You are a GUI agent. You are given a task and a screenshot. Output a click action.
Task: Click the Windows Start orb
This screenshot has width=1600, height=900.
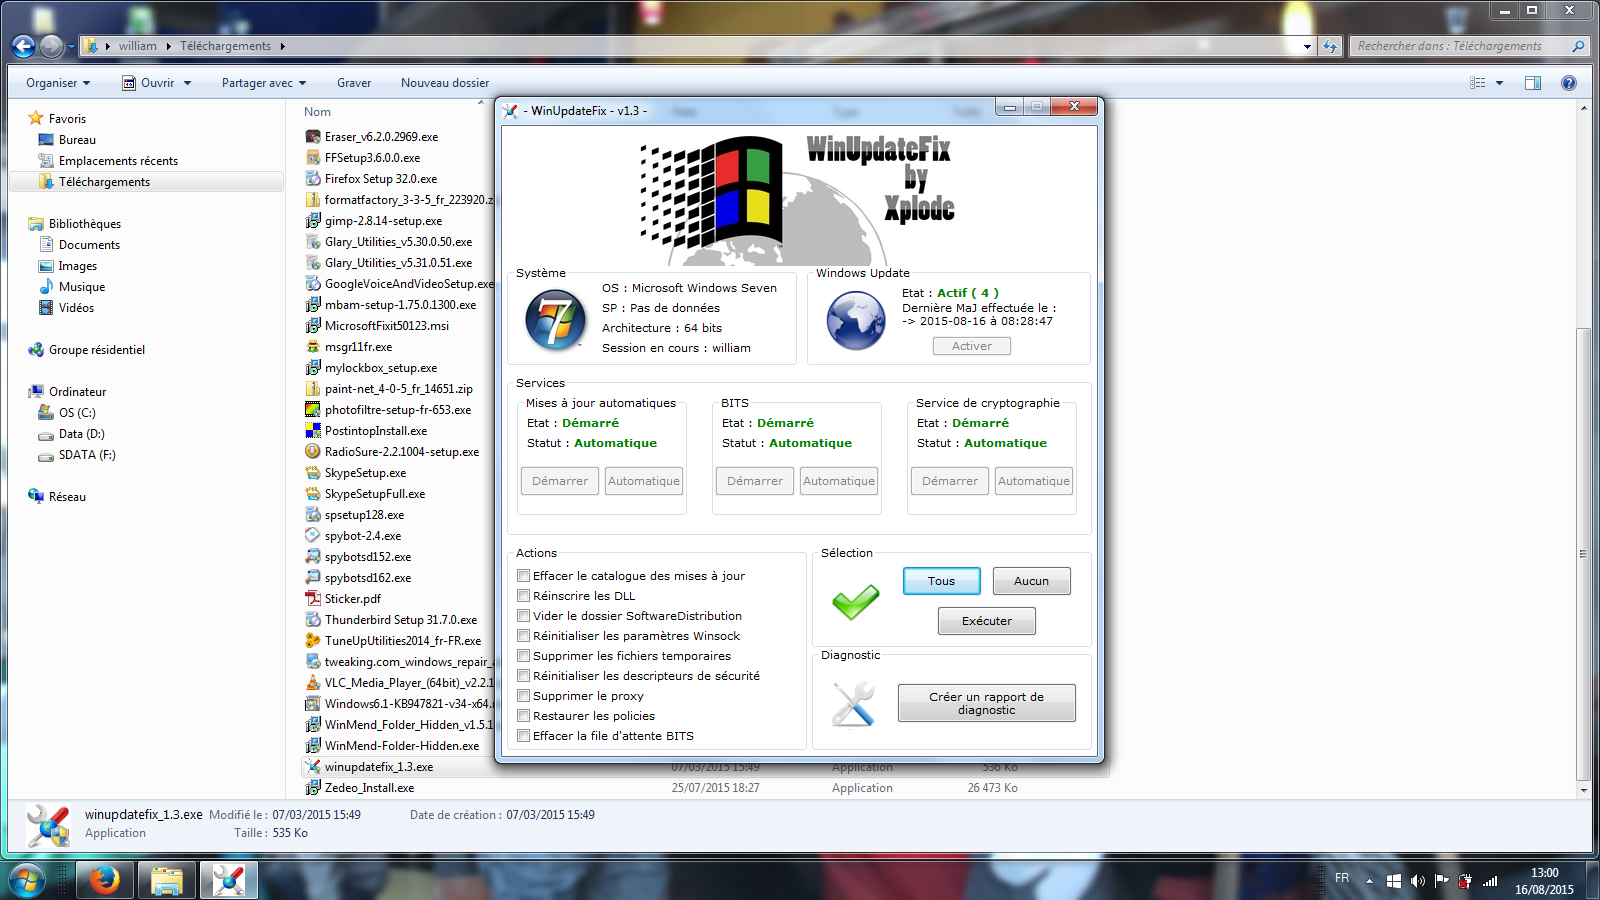26,880
